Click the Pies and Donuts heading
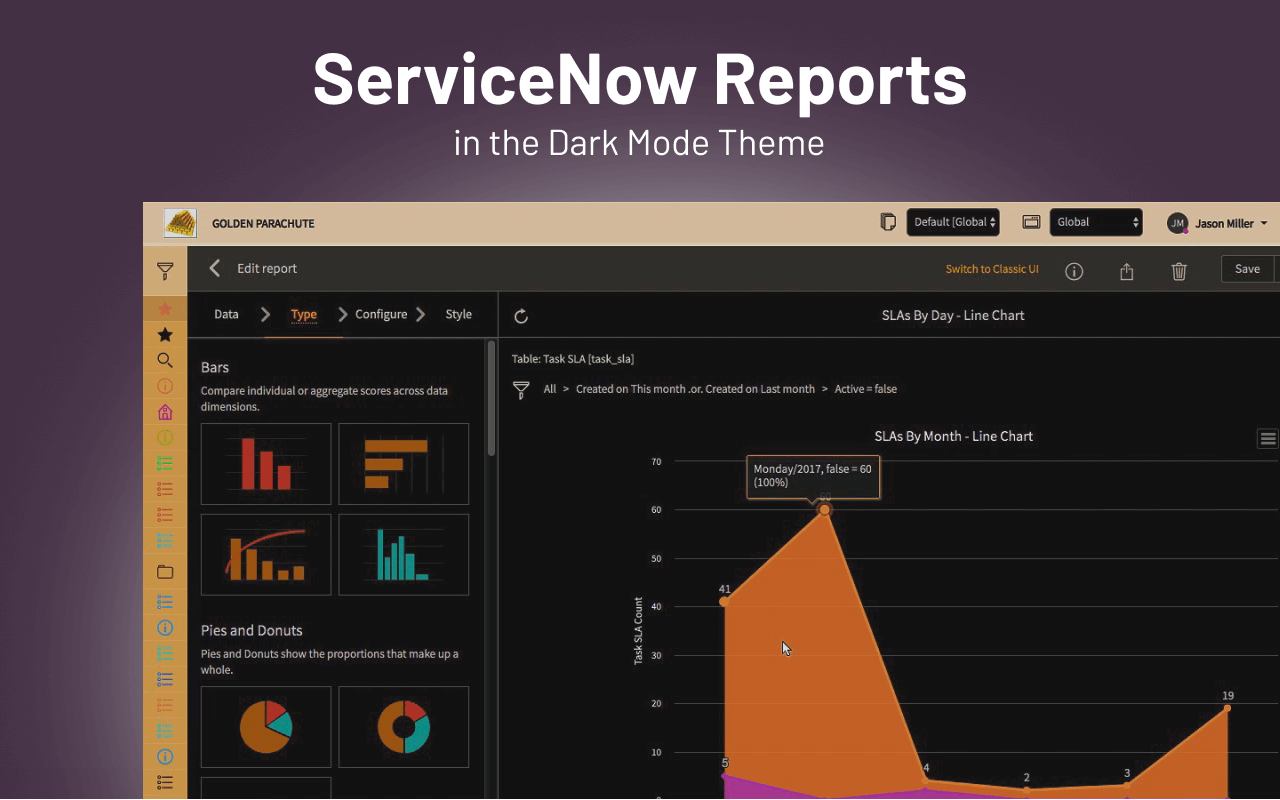This screenshot has width=1280, height=800. coord(252,630)
